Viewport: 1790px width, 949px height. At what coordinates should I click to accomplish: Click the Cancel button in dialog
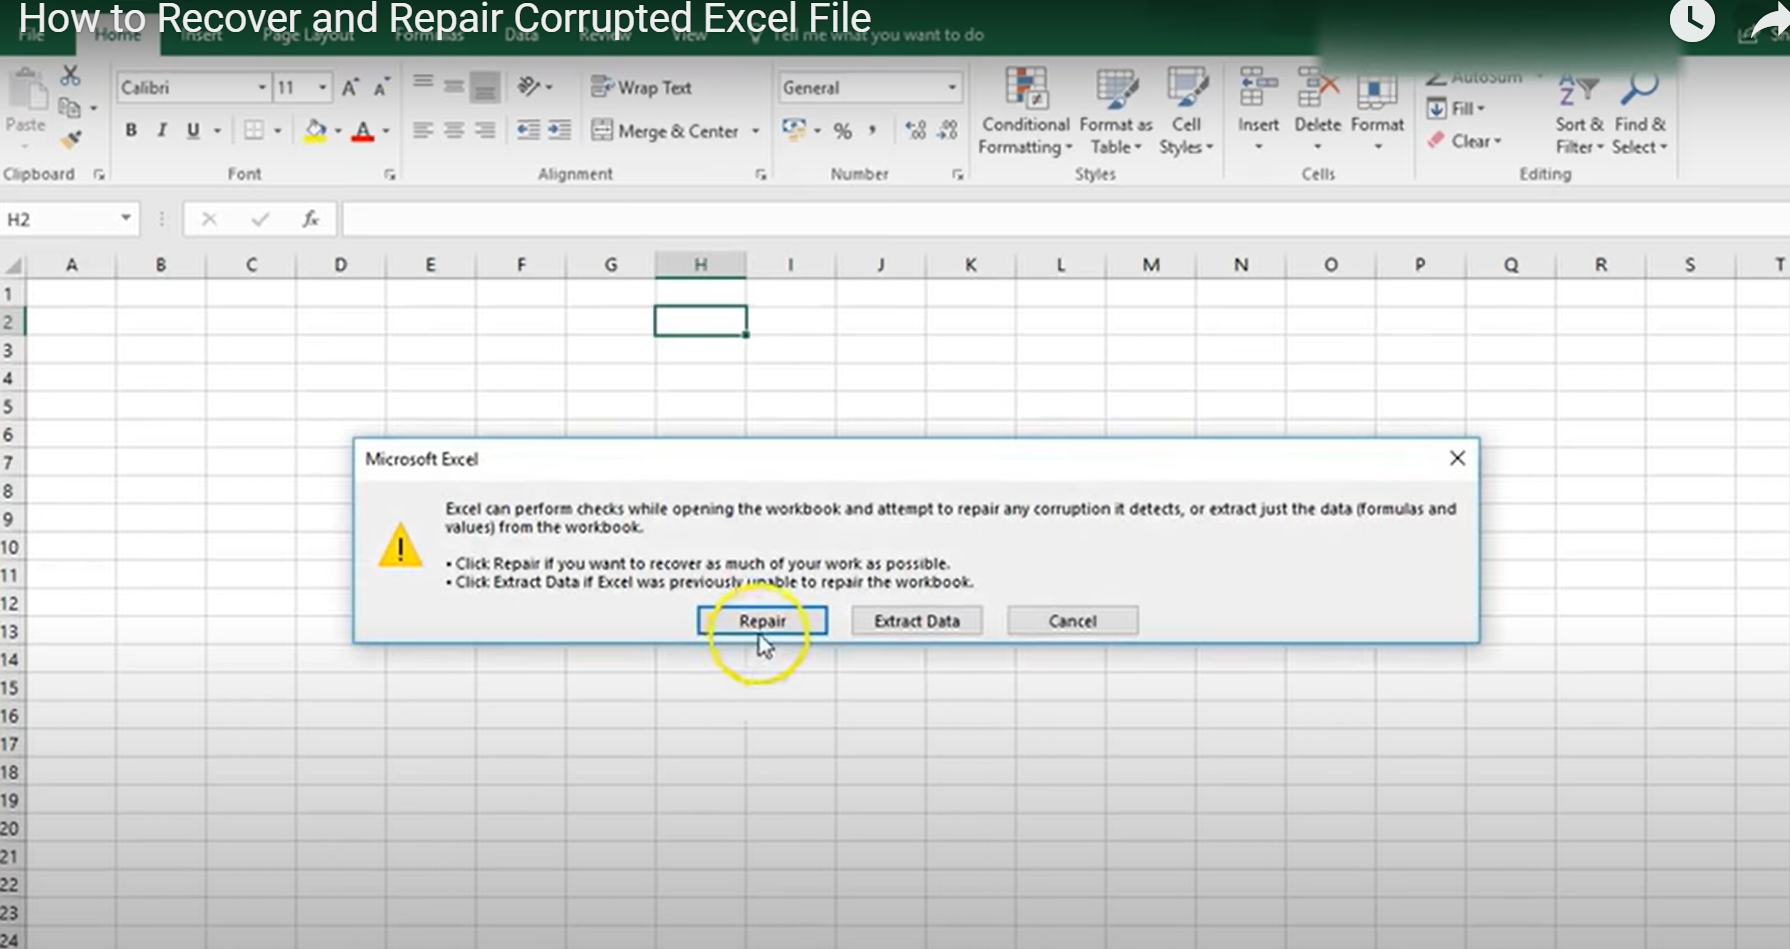tap(1072, 621)
